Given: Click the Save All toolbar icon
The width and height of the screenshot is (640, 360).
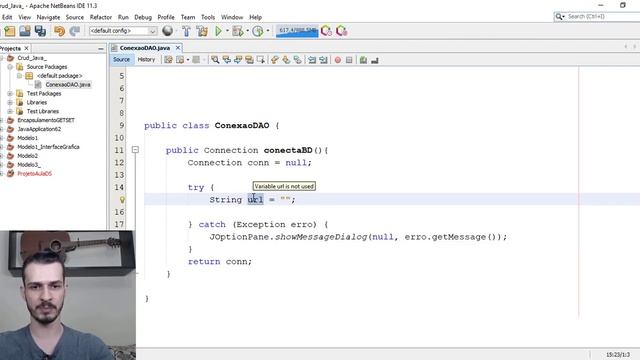Looking at the screenshot, I should [x=40, y=31].
